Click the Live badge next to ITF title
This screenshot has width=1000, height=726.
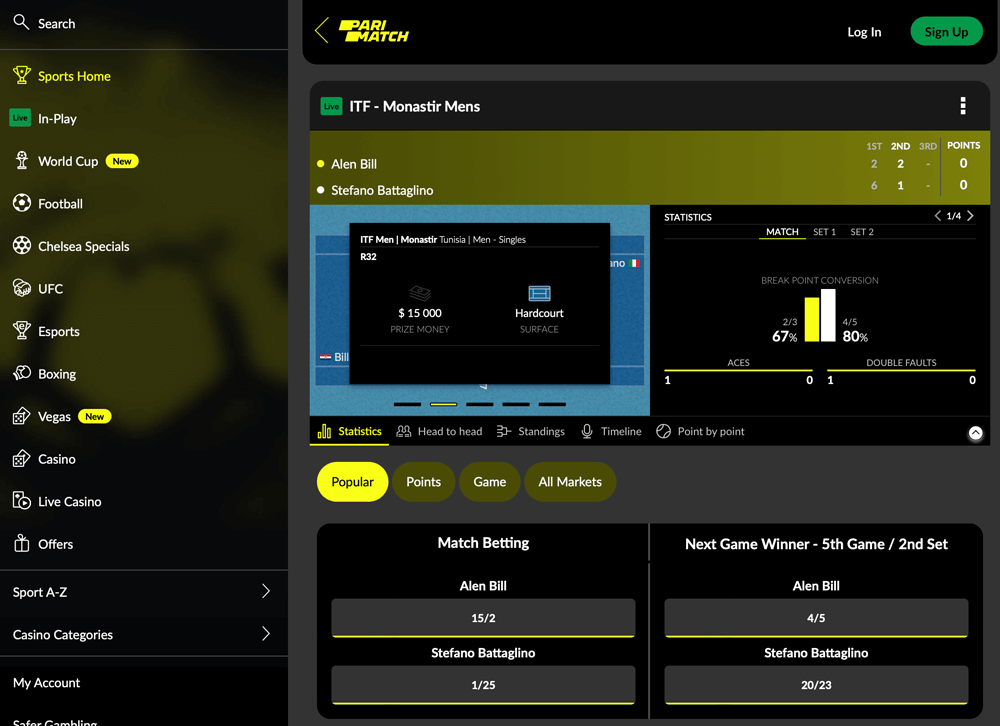[331, 107]
